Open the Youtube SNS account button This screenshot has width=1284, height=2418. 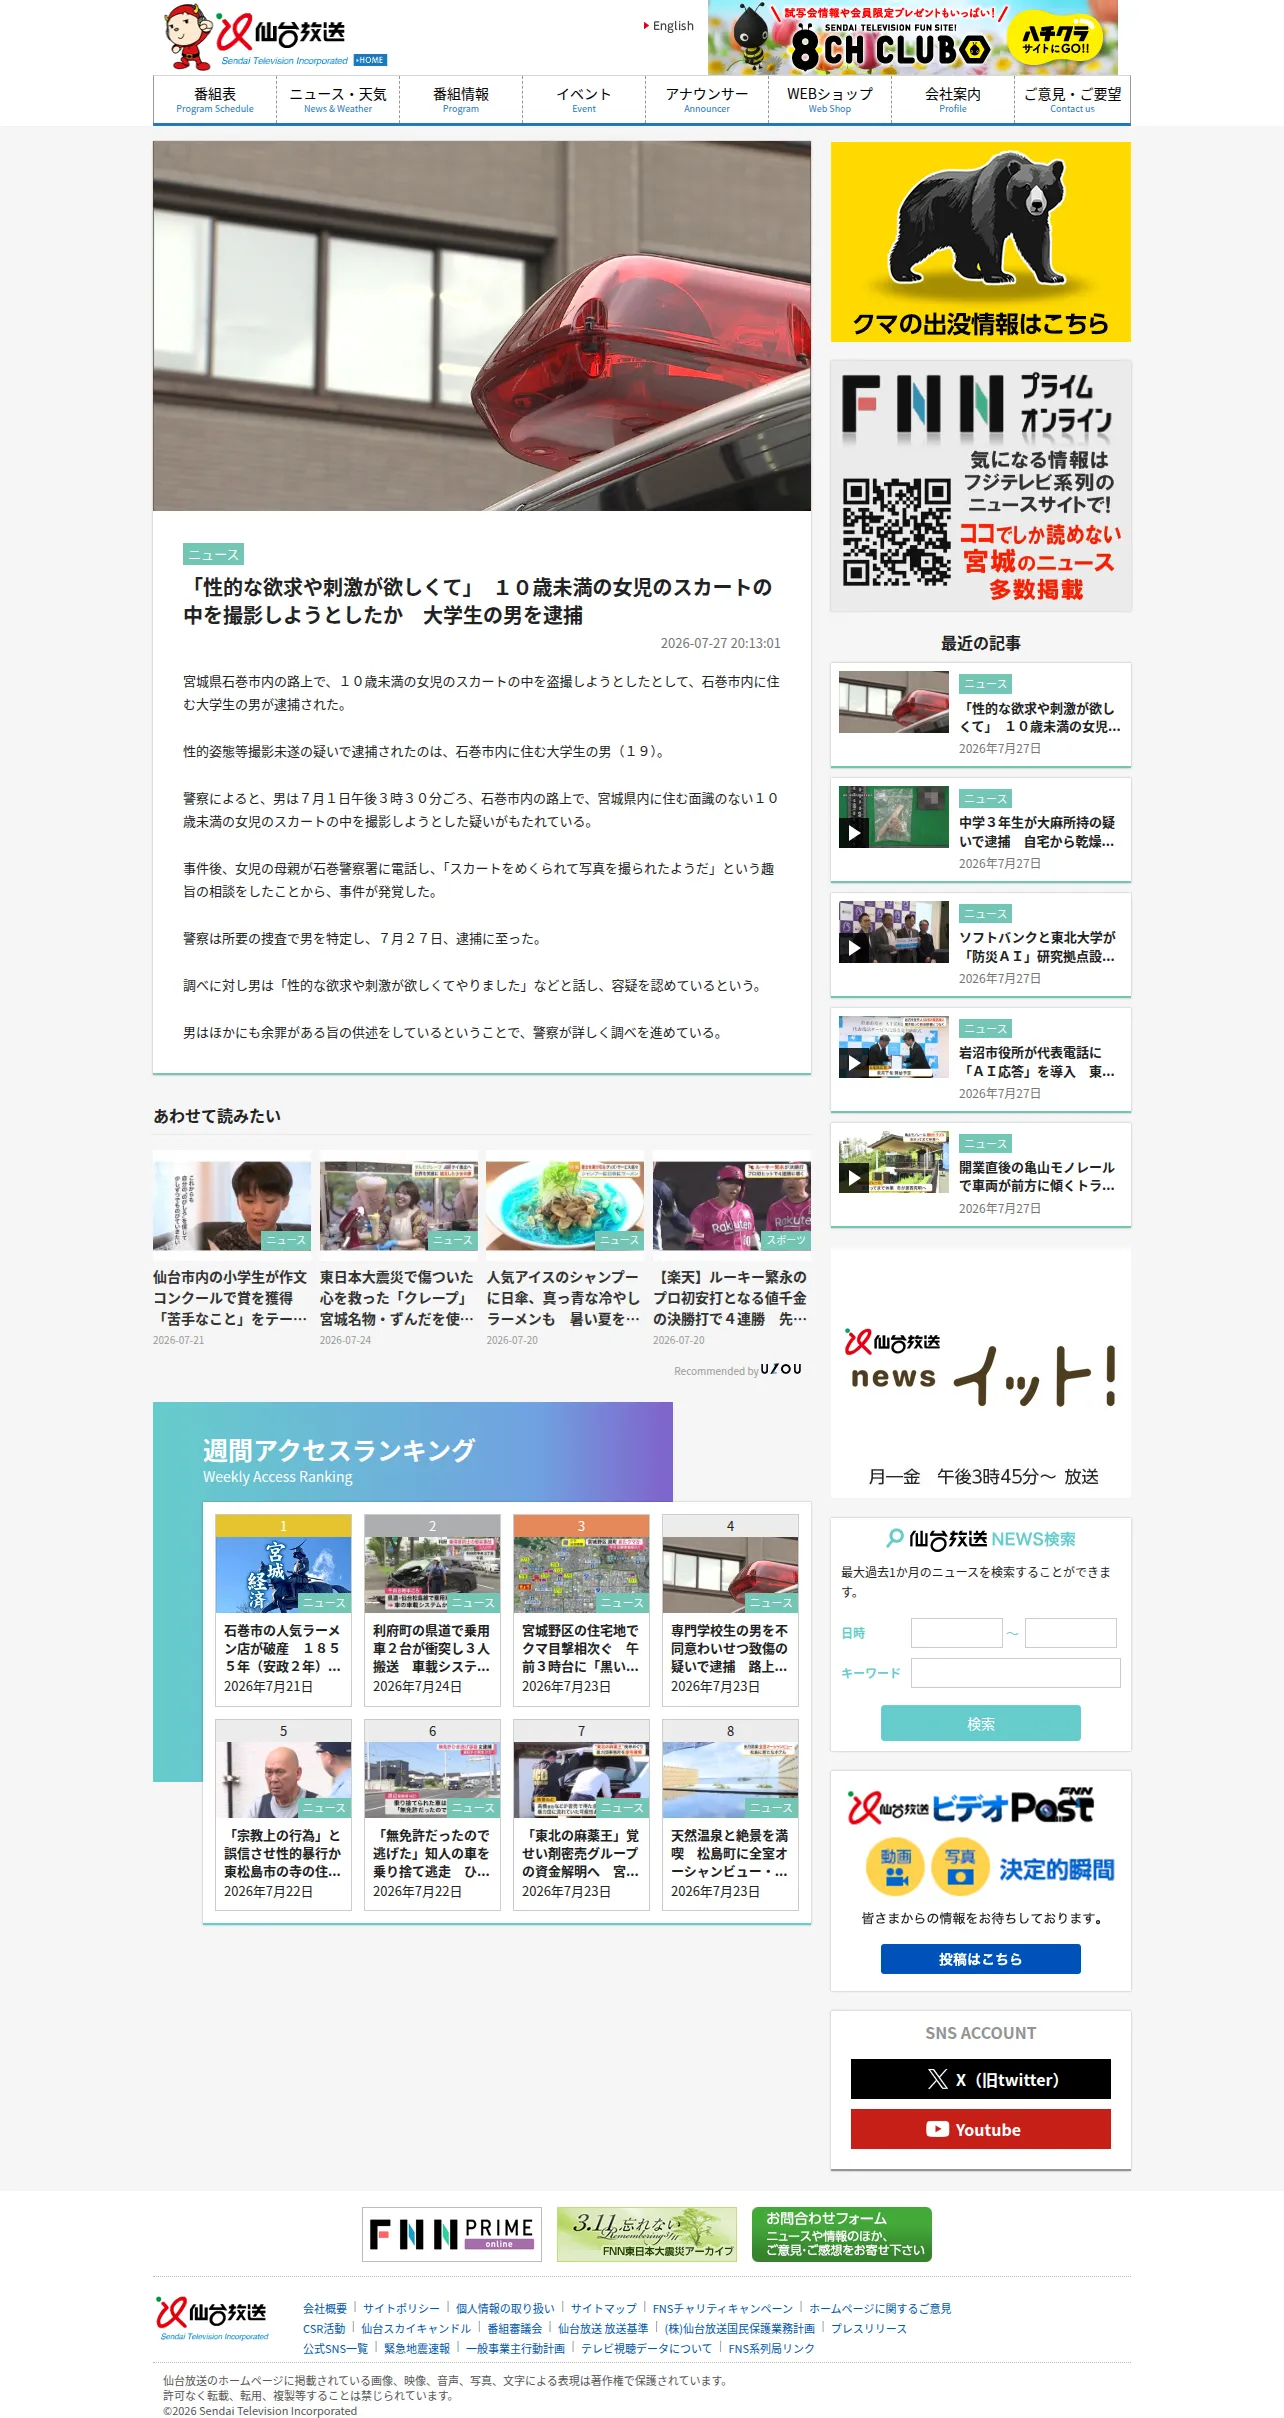click(x=980, y=2129)
